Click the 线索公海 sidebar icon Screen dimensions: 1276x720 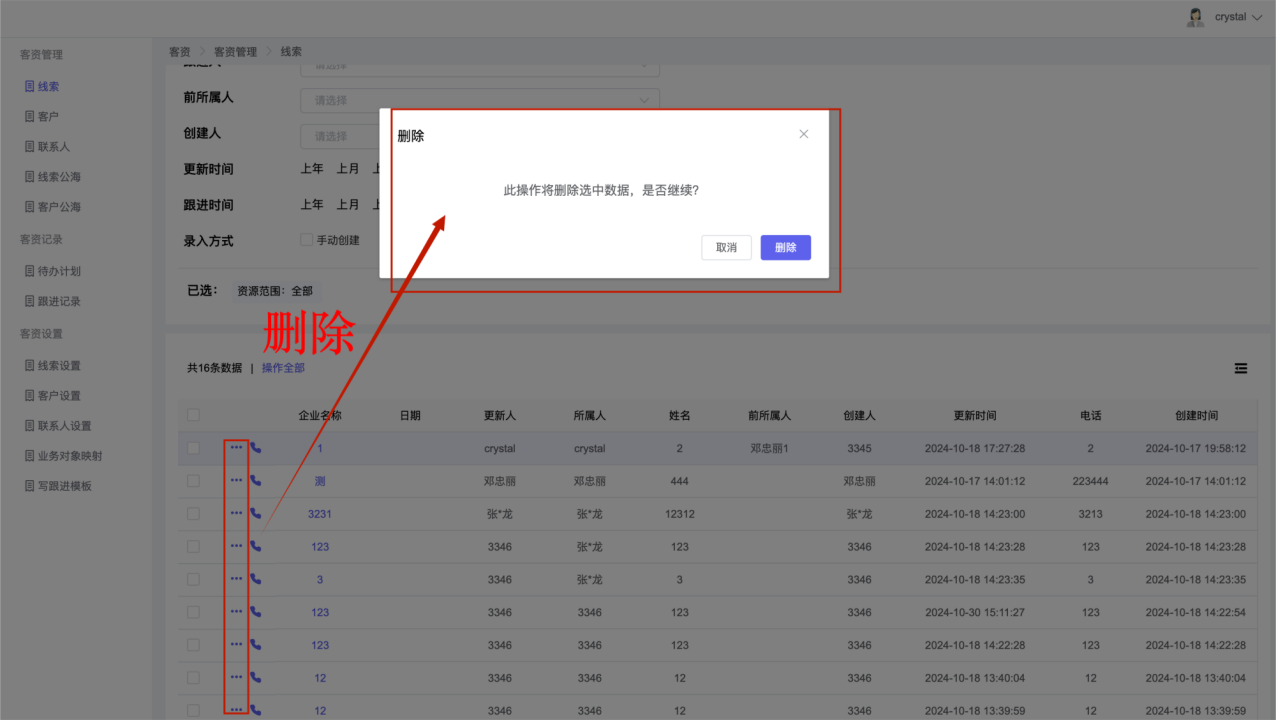(x=30, y=177)
